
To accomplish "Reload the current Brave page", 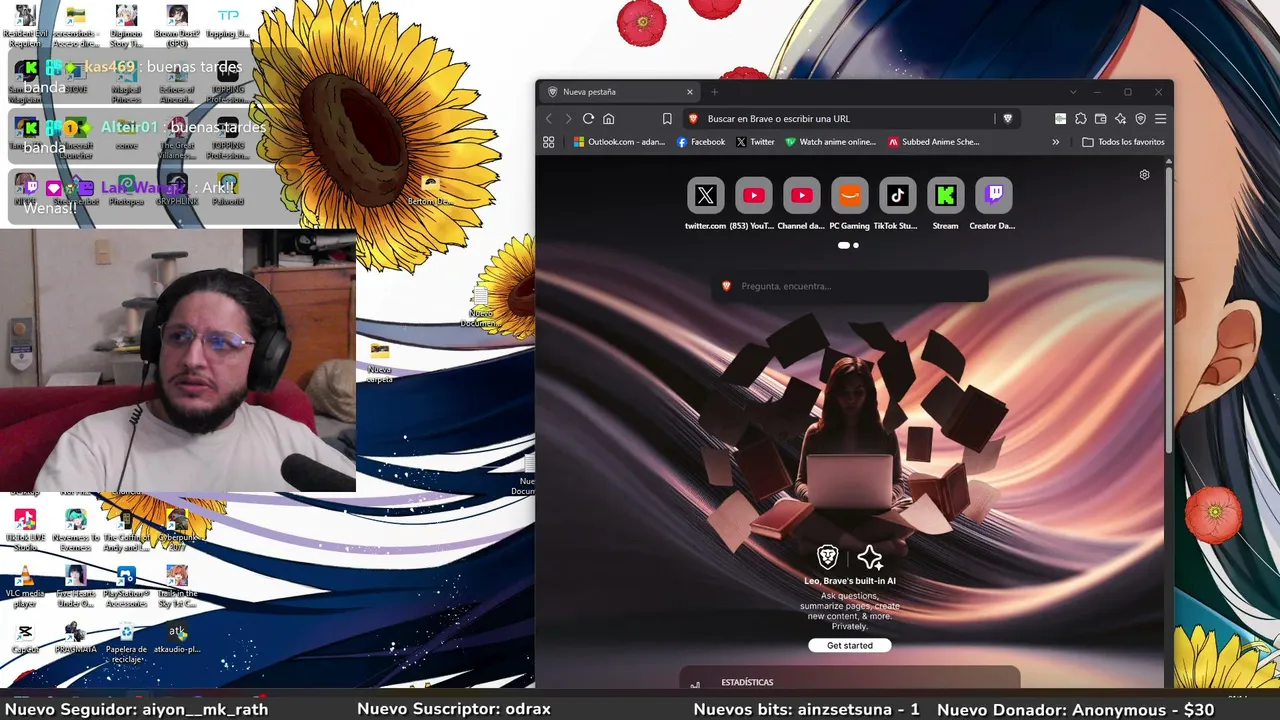I will [588, 118].
